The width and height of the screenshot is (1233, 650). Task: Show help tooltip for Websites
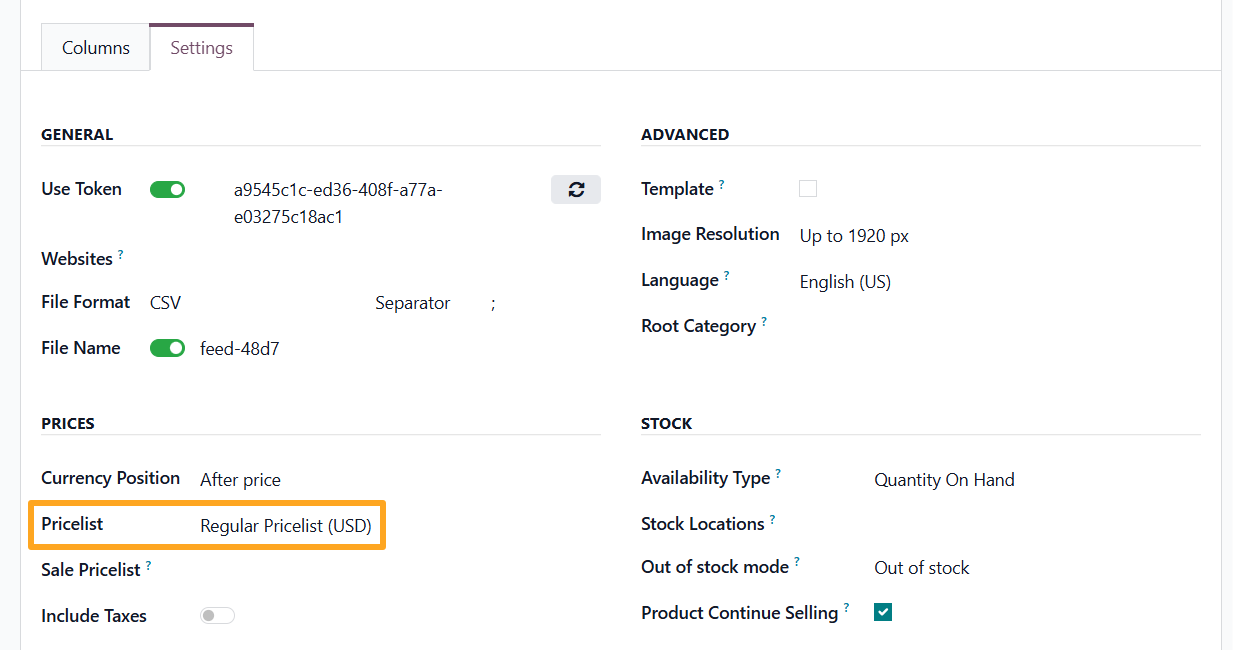click(x=121, y=255)
